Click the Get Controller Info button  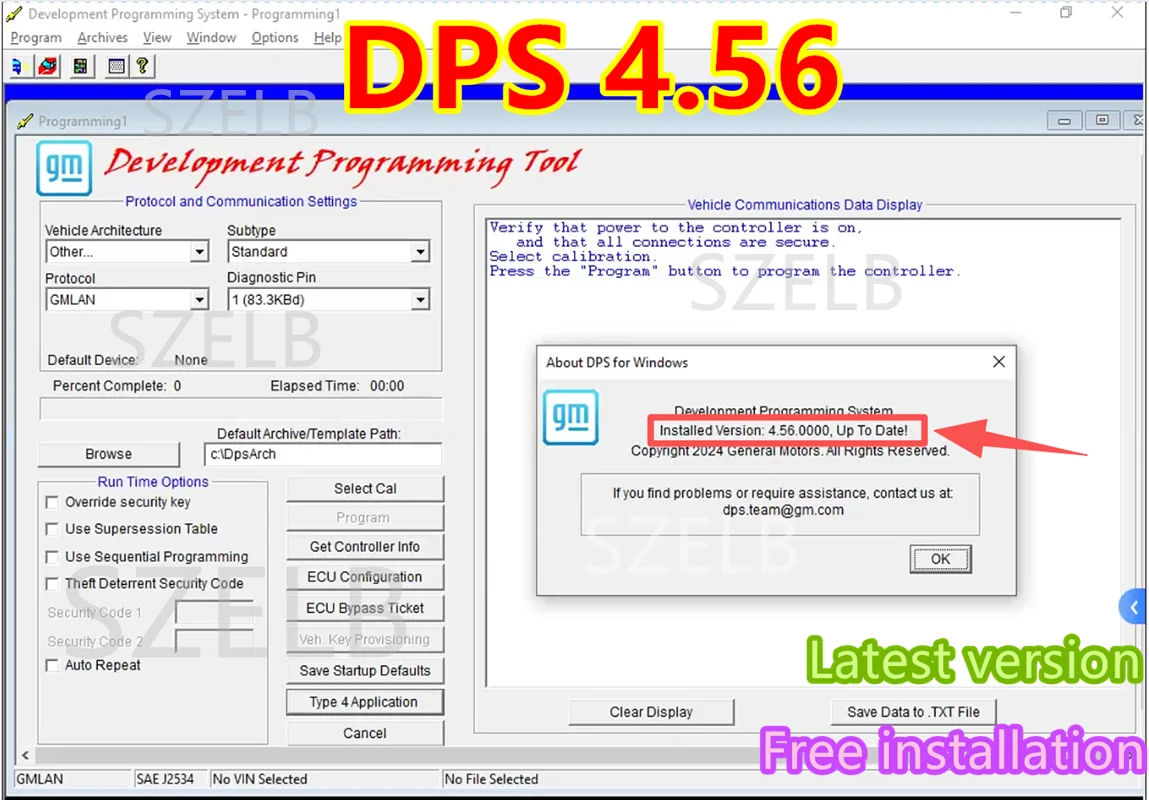pos(365,547)
